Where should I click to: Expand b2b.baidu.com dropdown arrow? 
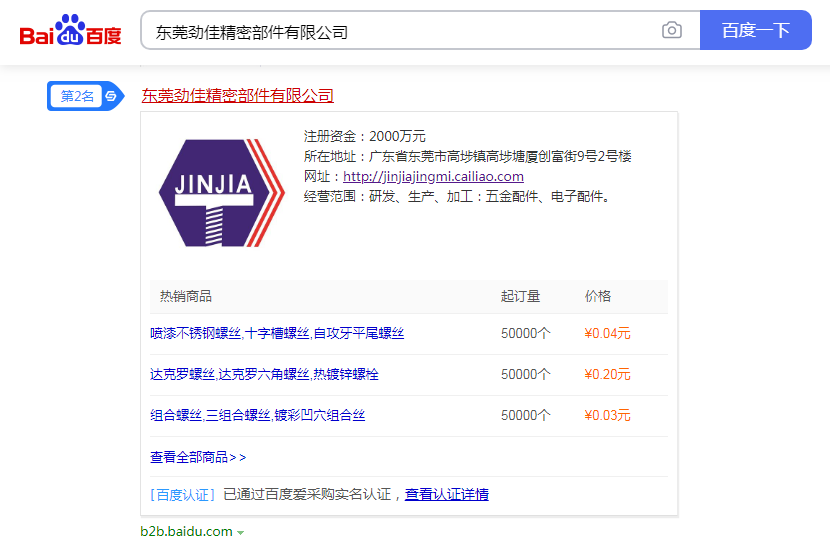pos(240,532)
